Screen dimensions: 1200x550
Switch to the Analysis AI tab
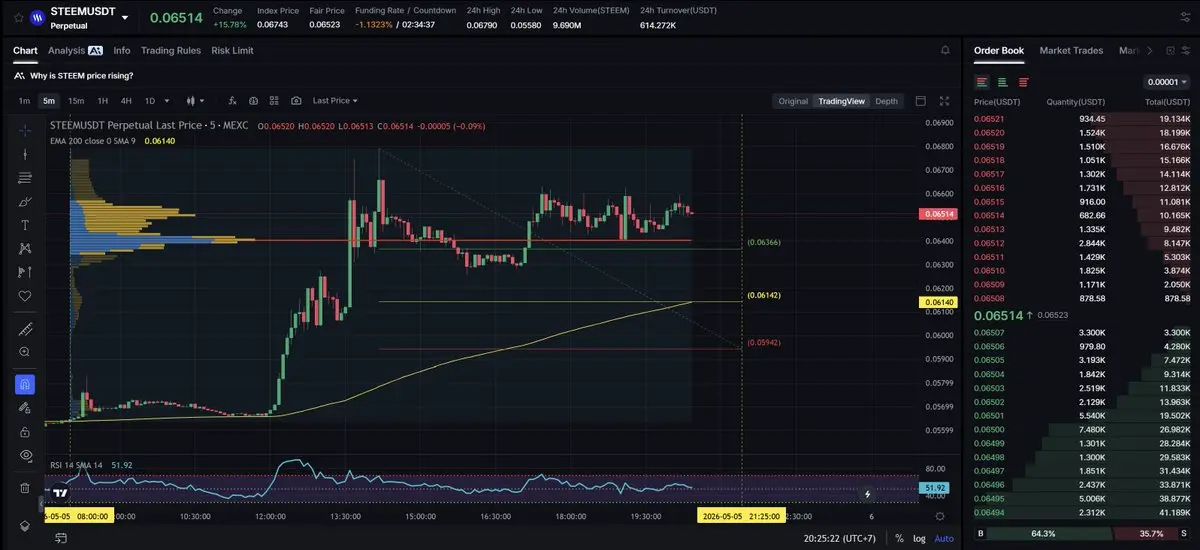[75, 50]
